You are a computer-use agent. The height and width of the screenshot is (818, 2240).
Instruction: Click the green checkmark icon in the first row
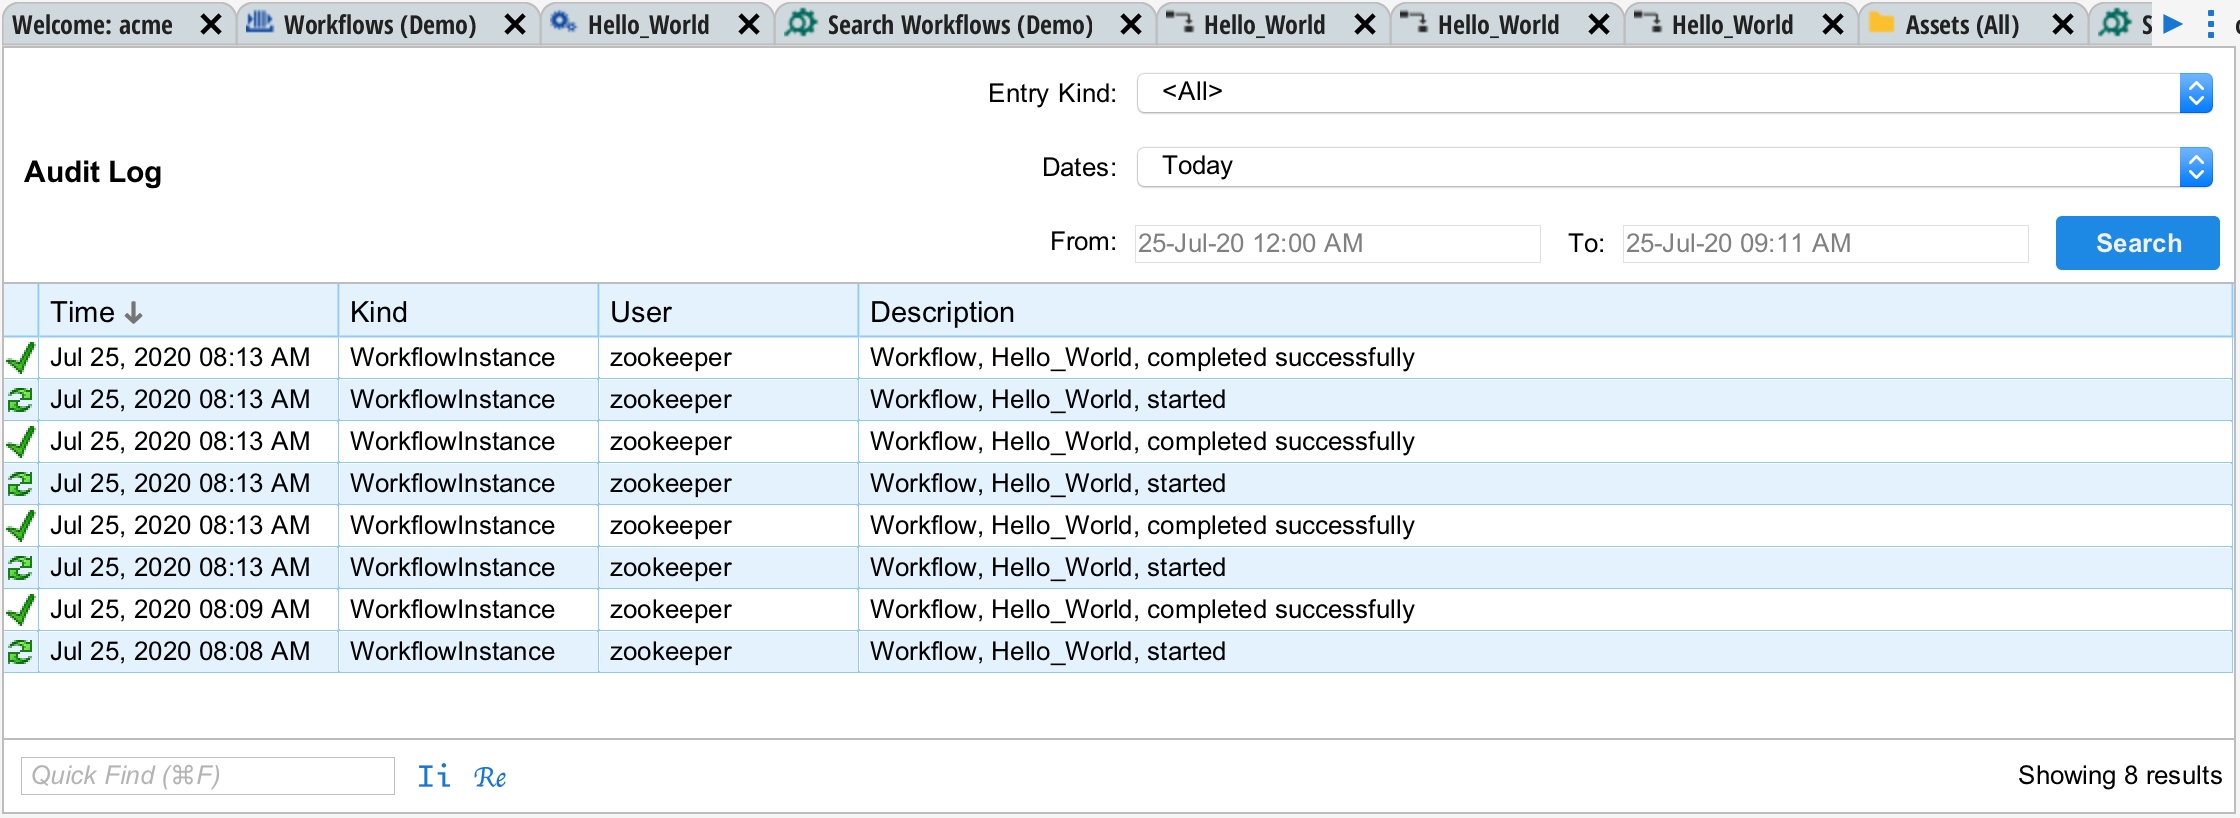(21, 358)
